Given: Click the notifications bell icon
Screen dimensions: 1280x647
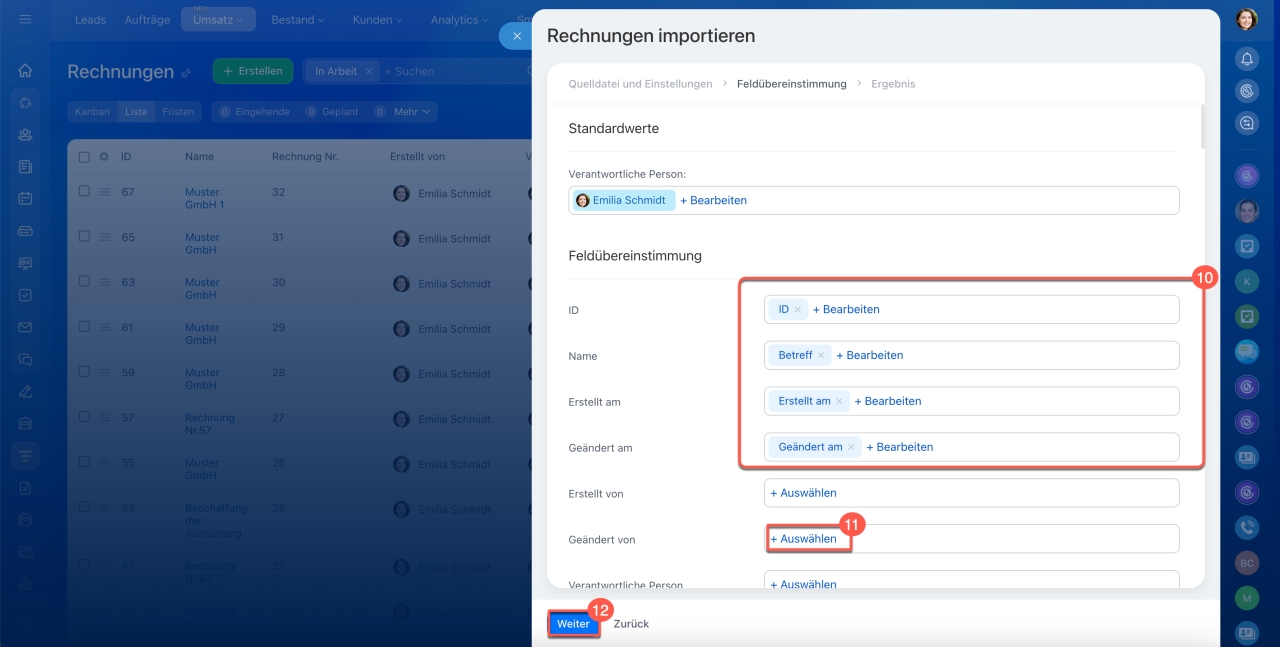Looking at the screenshot, I should pos(1246,59).
